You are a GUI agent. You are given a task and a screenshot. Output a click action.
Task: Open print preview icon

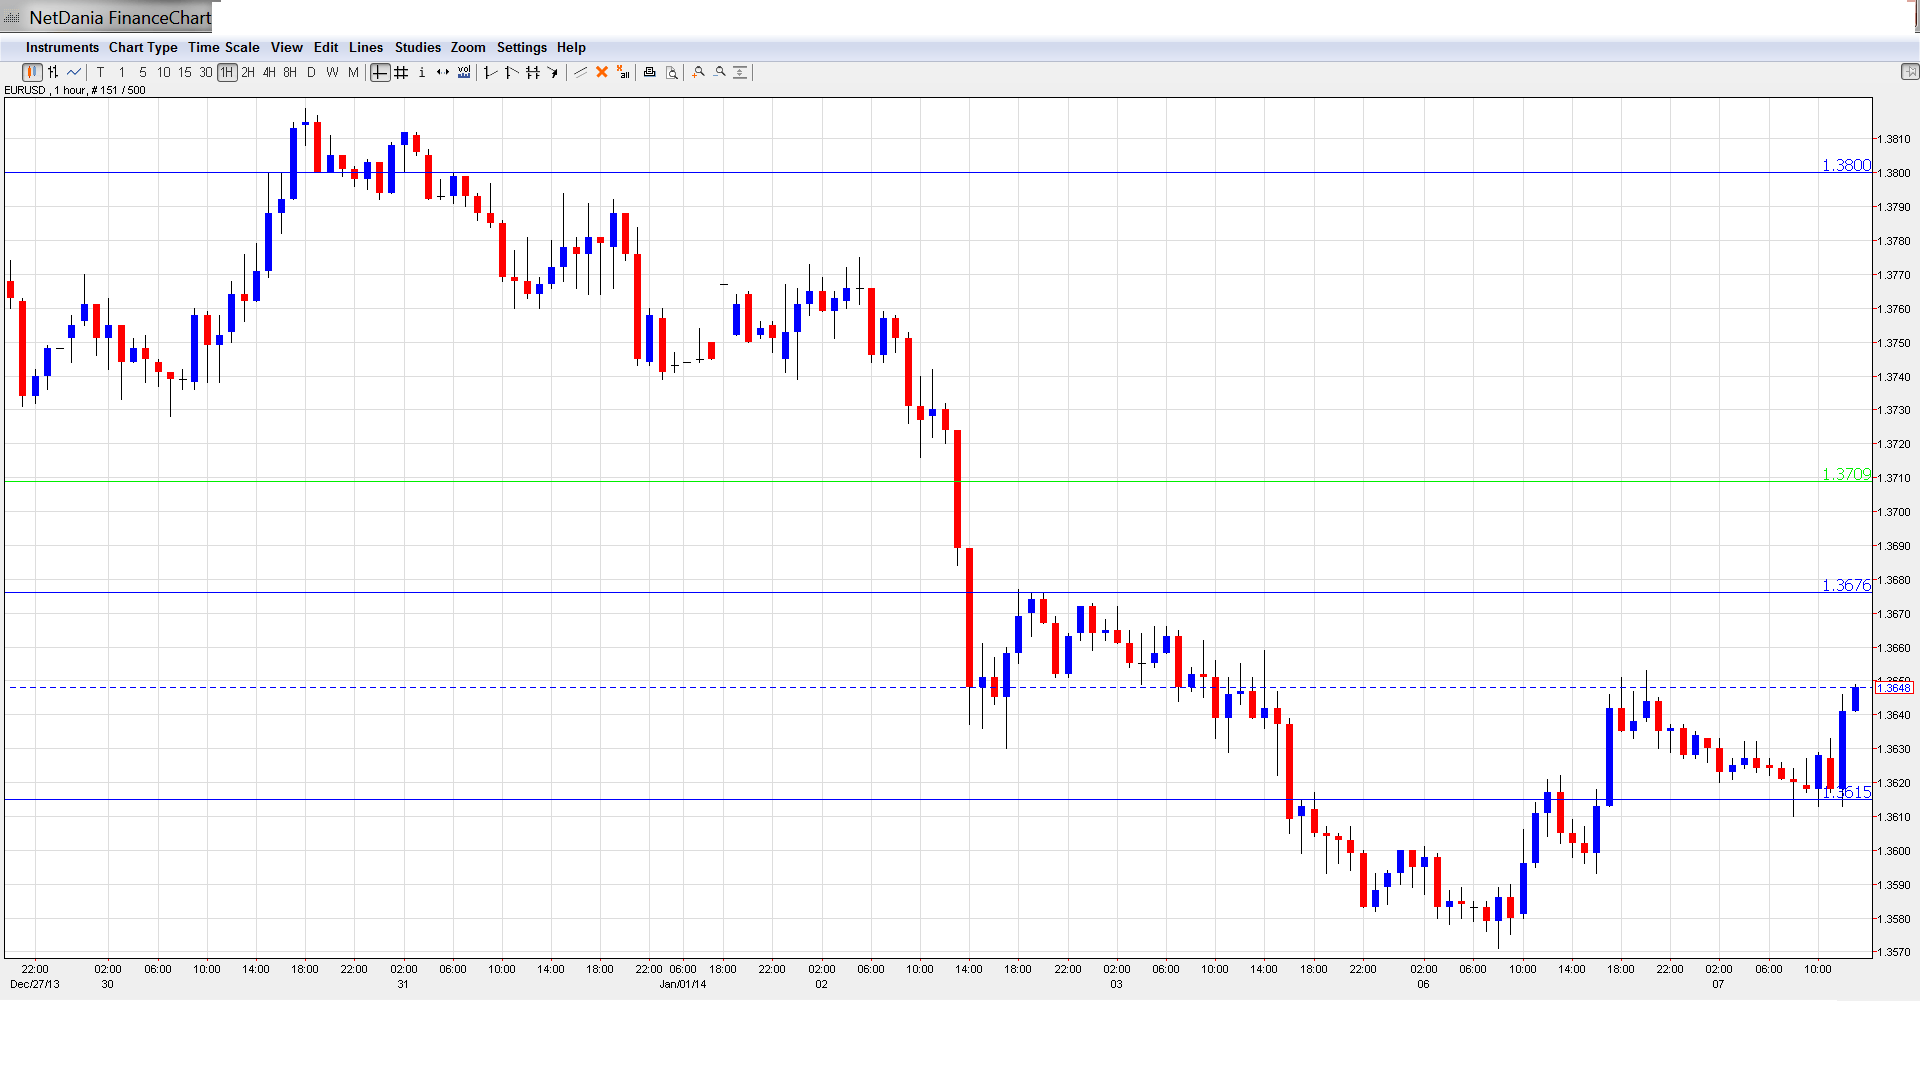pos(672,72)
